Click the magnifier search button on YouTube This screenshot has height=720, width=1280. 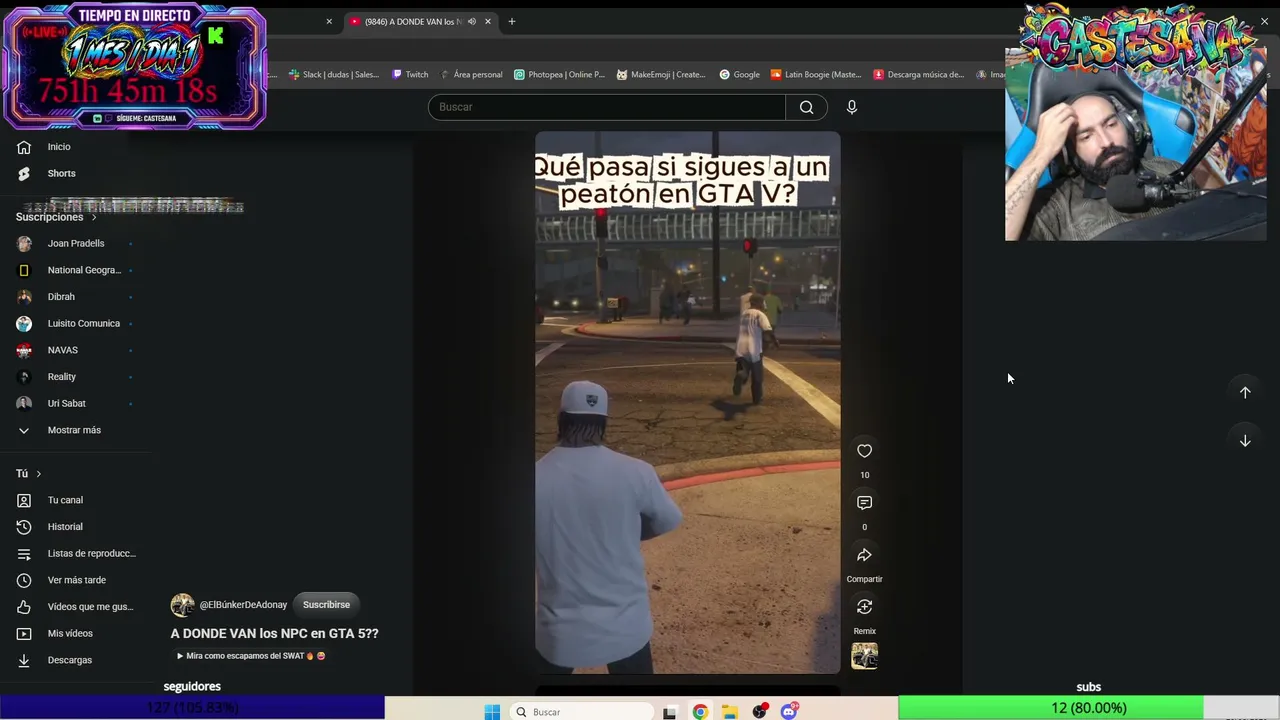pyautogui.click(x=806, y=107)
